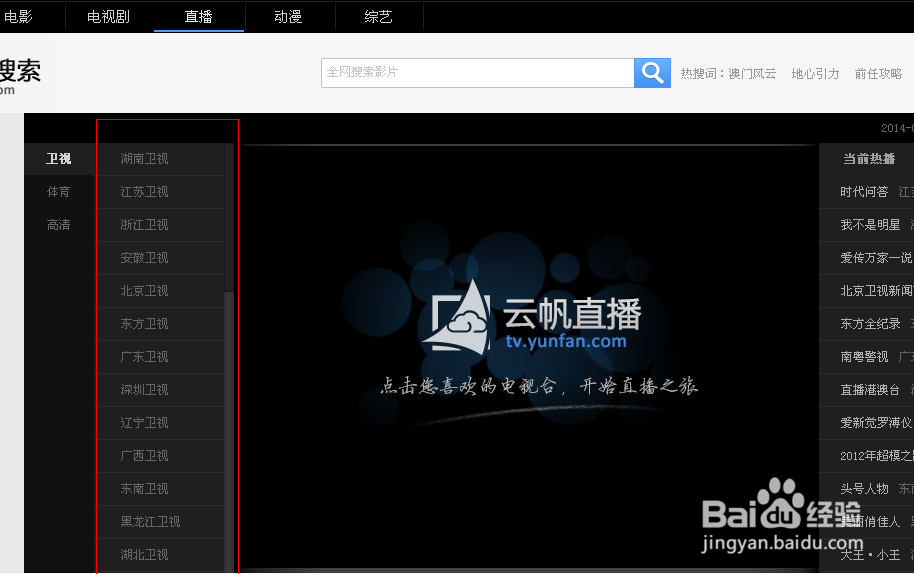Click hot search term 澳门风云

(x=752, y=73)
